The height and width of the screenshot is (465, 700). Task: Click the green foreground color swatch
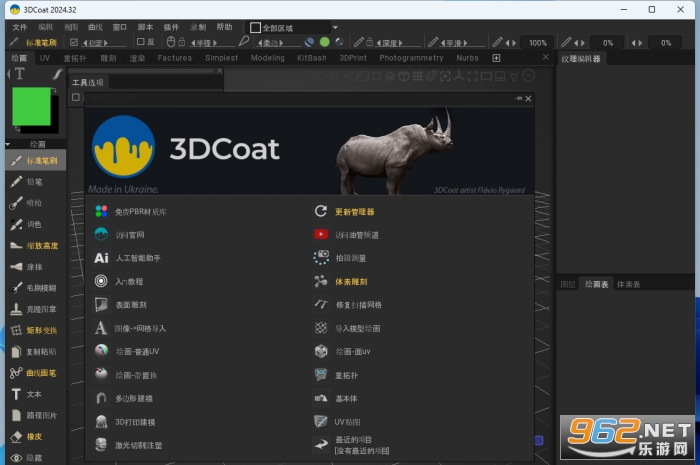coord(31,106)
